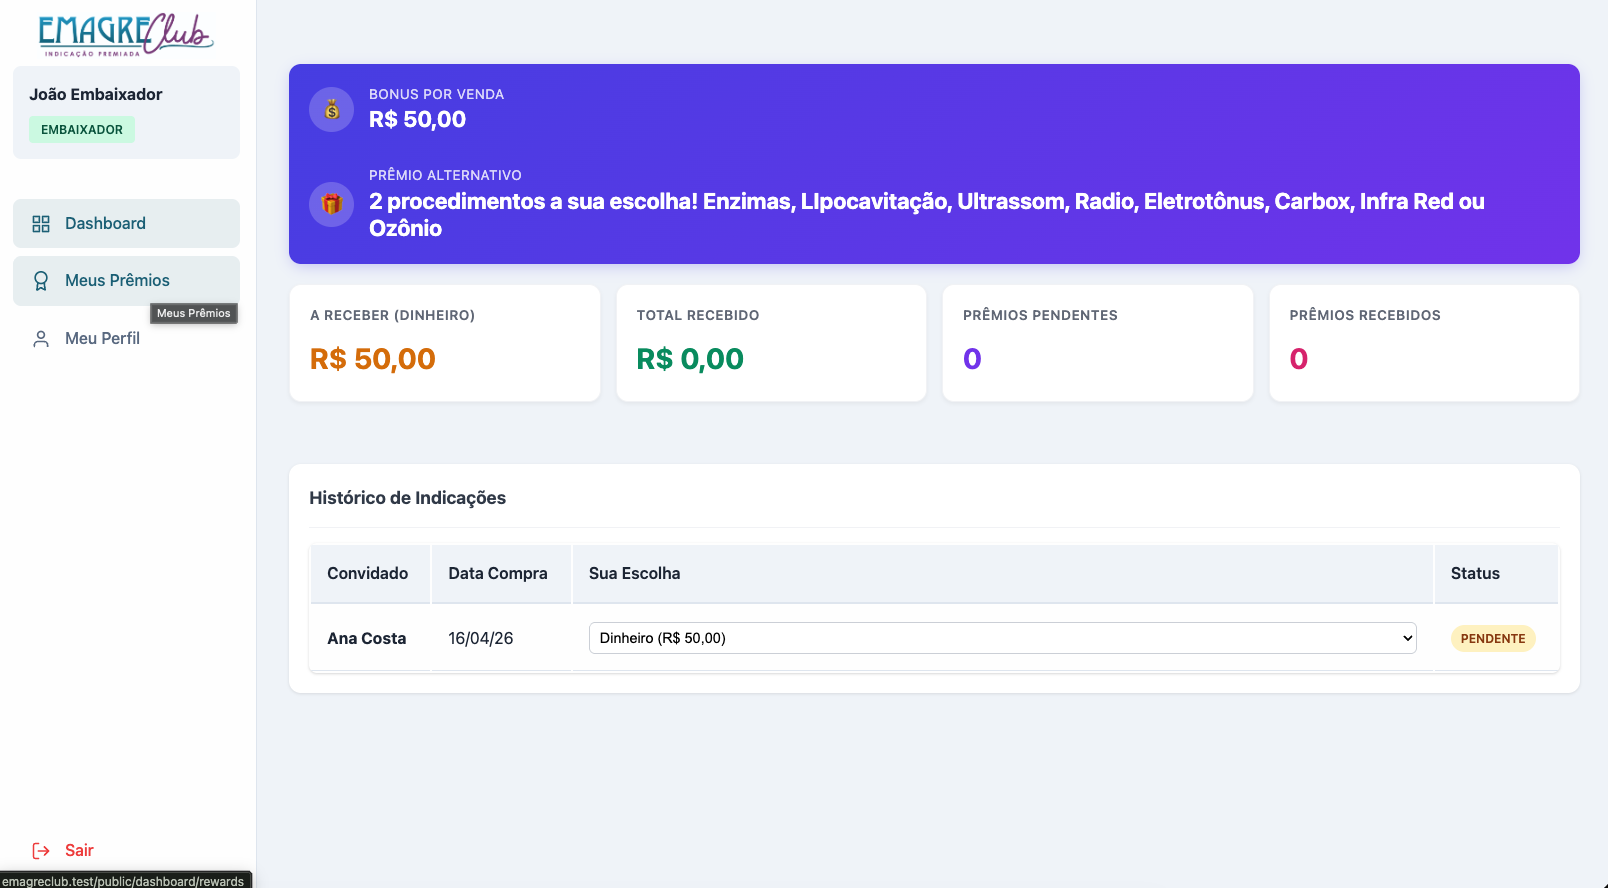This screenshot has height=888, width=1608.
Task: Select the Total Recebido card
Action: pos(771,343)
